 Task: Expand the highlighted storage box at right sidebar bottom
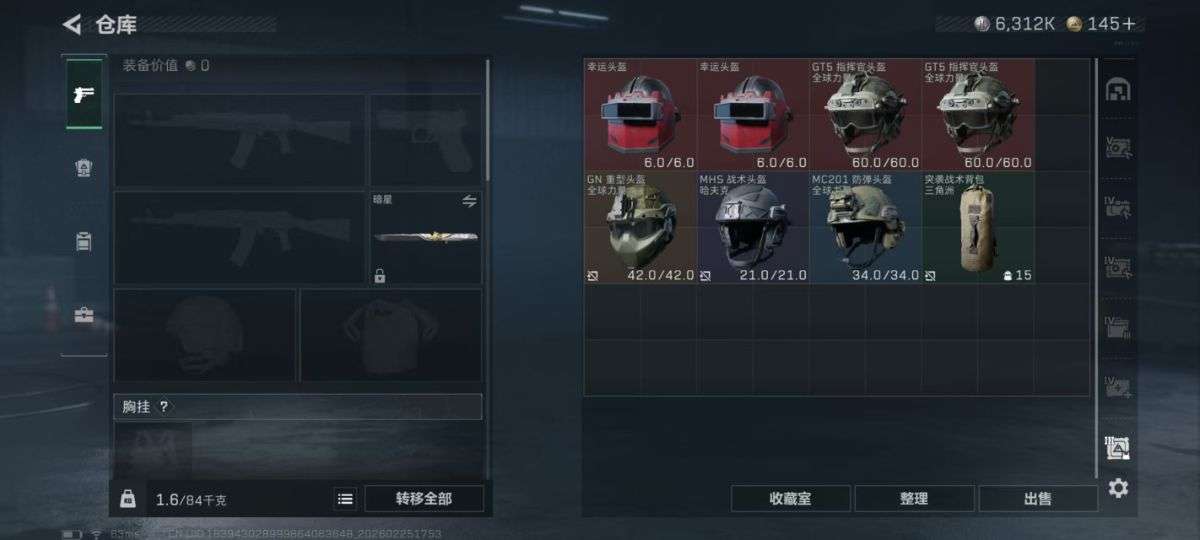click(x=1117, y=448)
